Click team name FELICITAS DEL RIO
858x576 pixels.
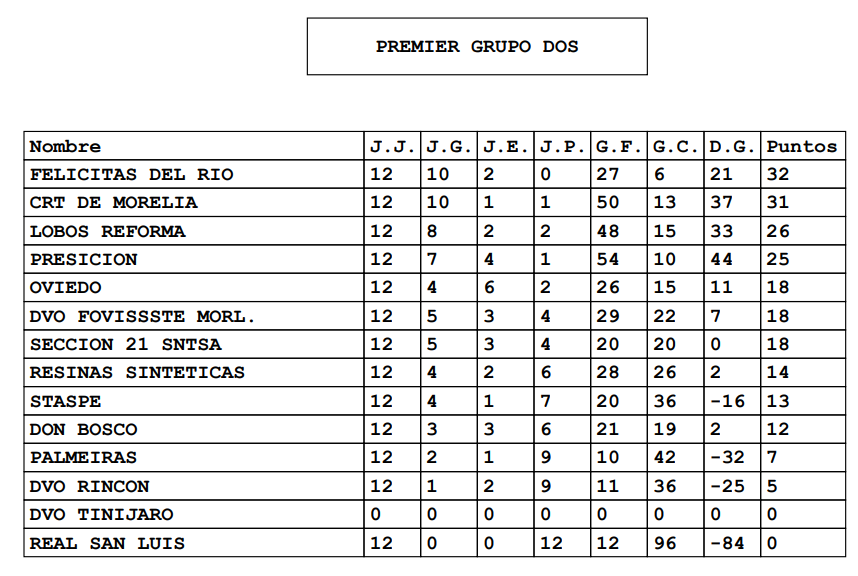(131, 174)
